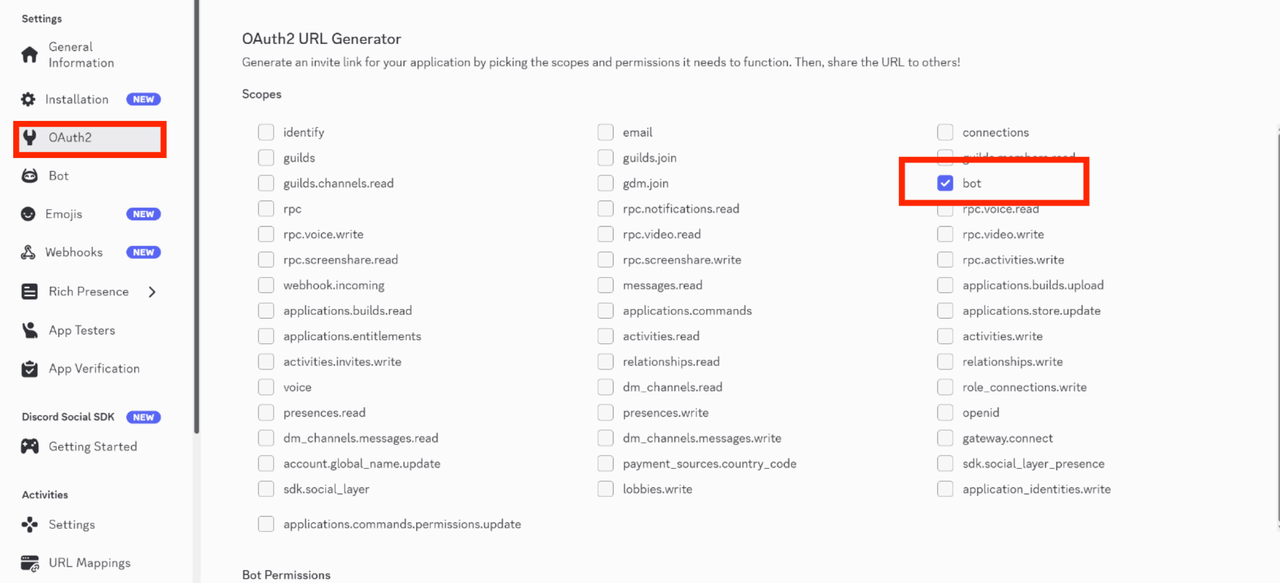This screenshot has width=1280, height=583.
Task: Check the connections scope checkbox
Action: pos(945,132)
